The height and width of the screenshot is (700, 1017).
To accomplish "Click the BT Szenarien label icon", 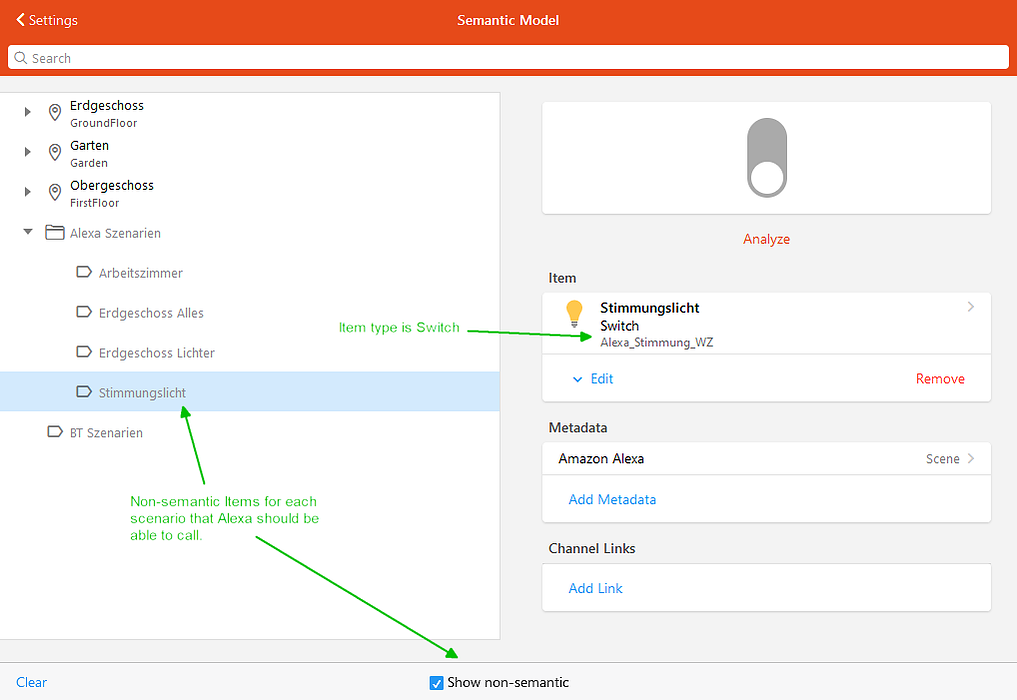I will 55,431.
